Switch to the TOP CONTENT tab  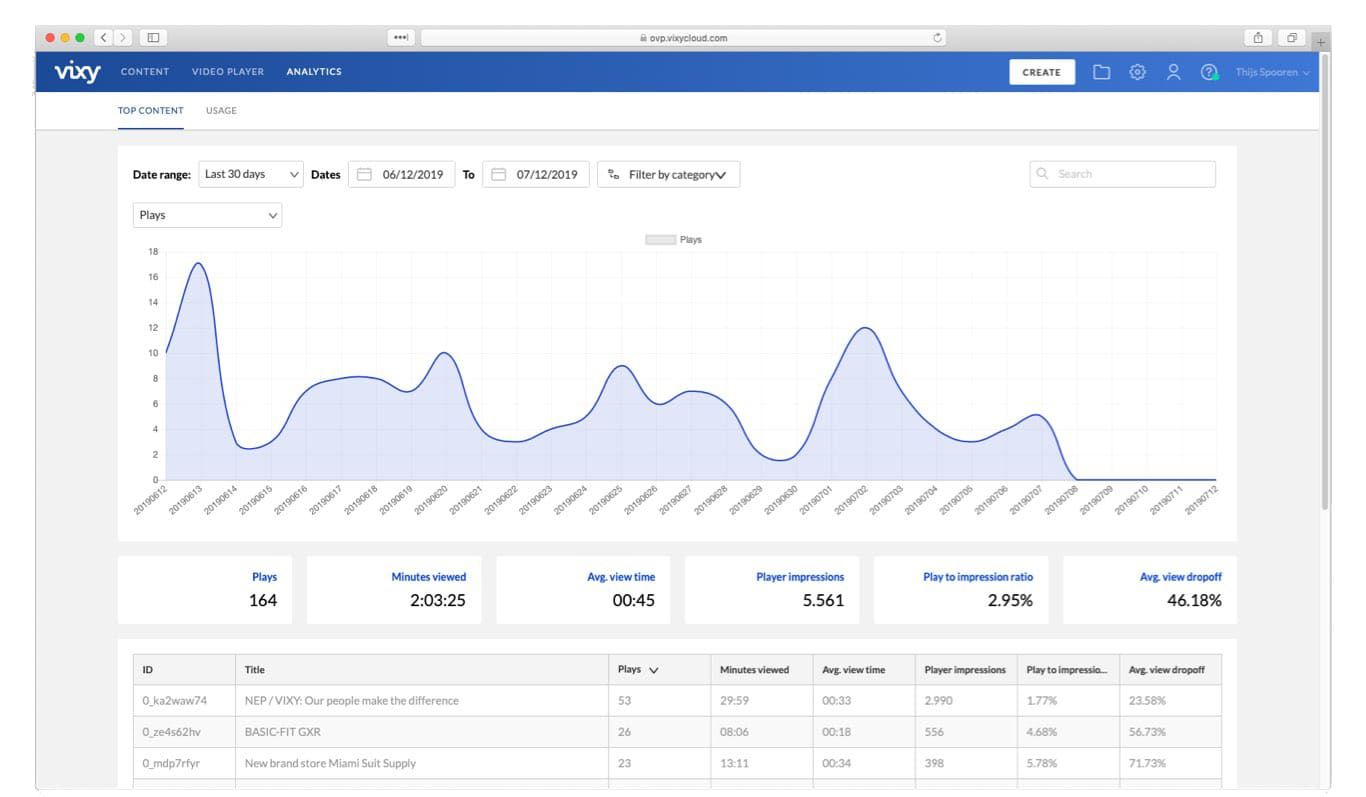click(151, 110)
